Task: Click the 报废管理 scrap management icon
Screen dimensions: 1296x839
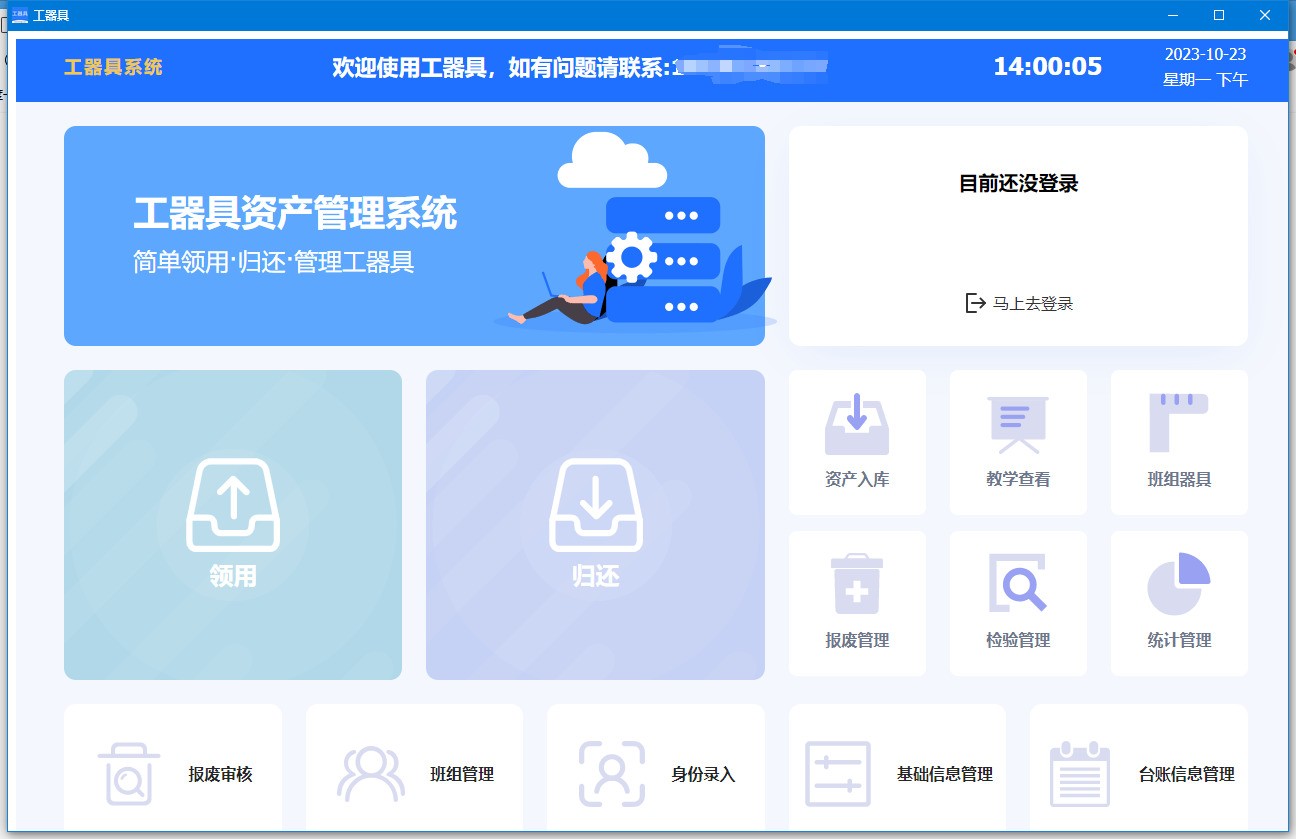Action: pos(857,603)
